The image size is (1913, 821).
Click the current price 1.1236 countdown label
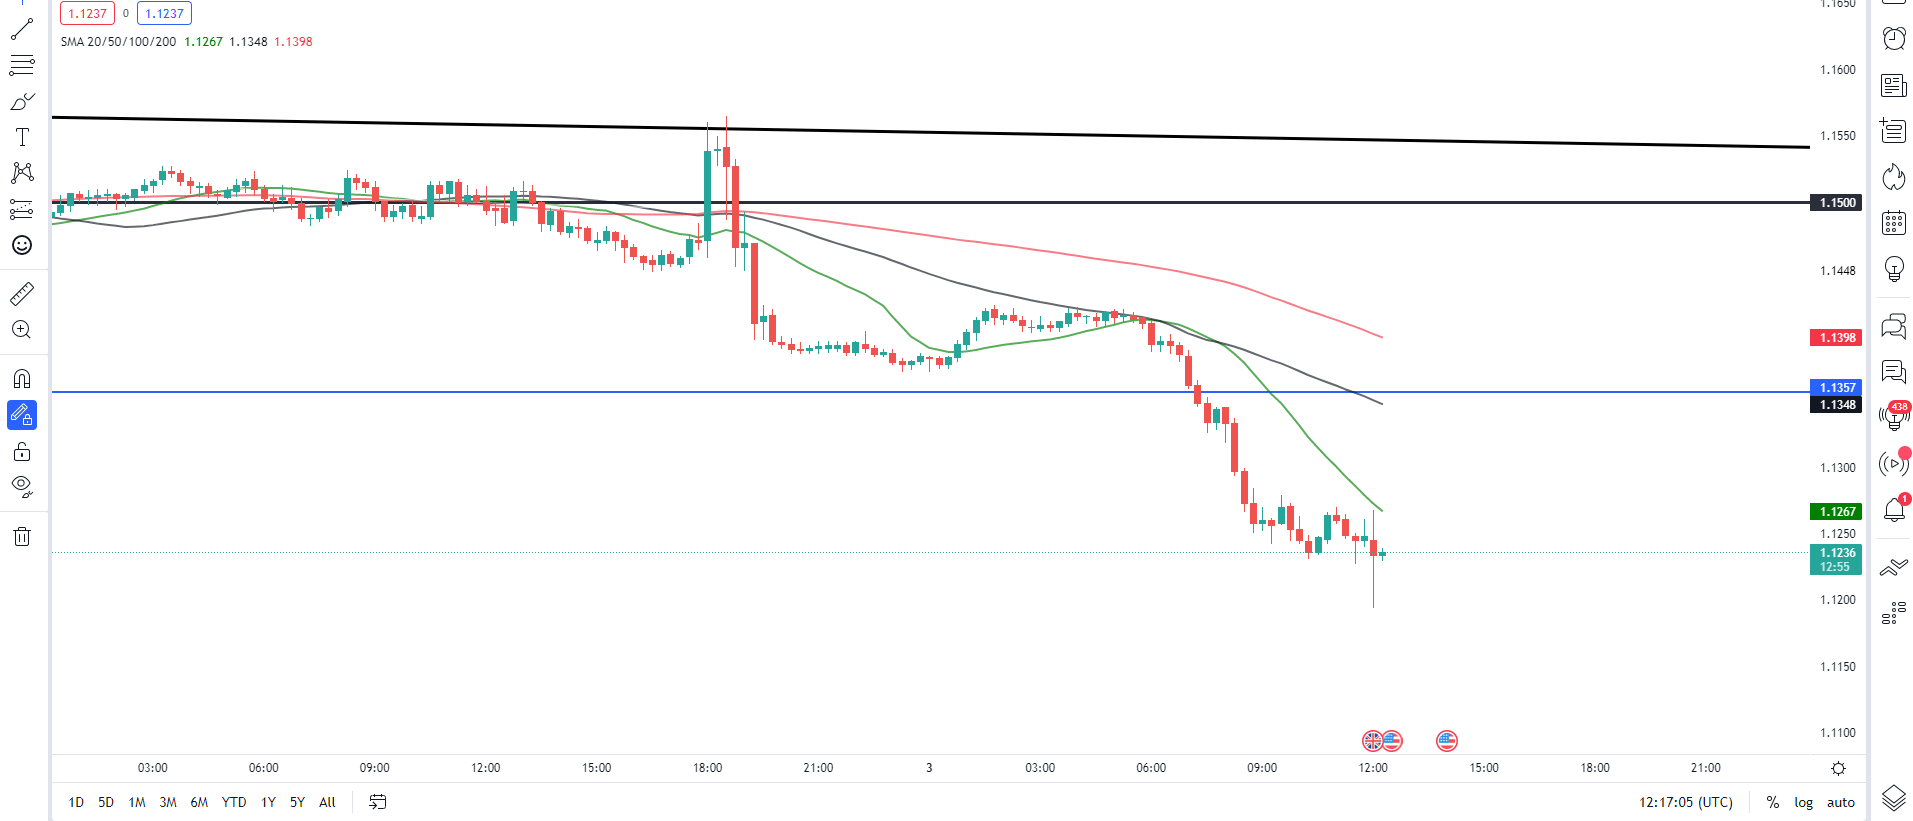click(1837, 560)
